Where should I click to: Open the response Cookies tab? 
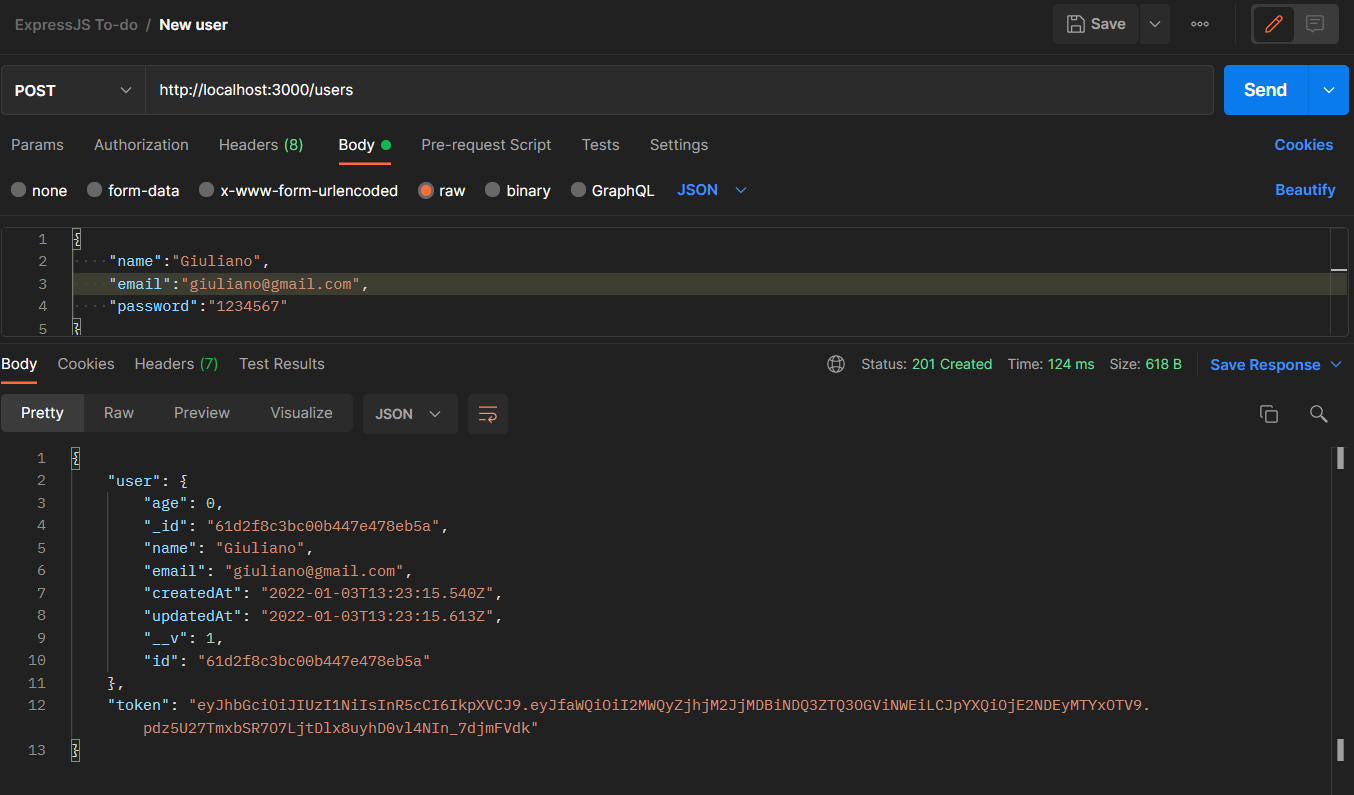[86, 364]
